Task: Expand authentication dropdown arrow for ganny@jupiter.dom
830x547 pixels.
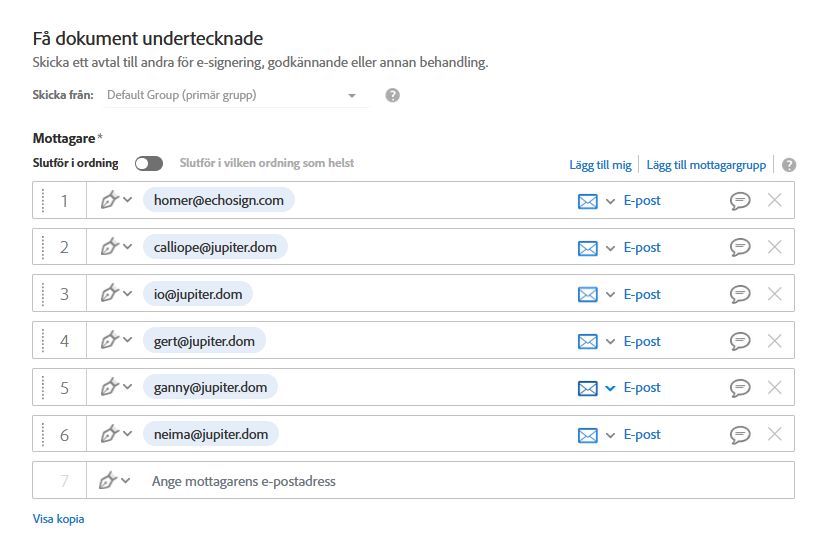Action: (x=610, y=388)
